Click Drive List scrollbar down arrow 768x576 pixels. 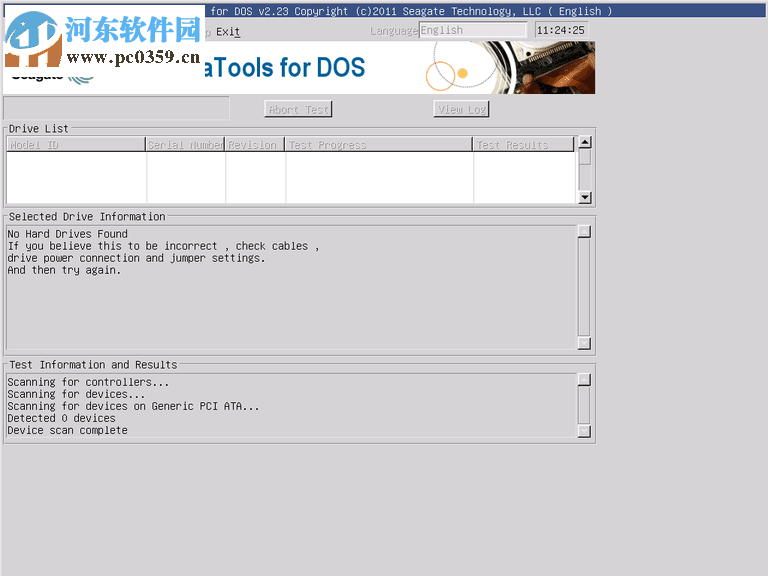(x=585, y=197)
